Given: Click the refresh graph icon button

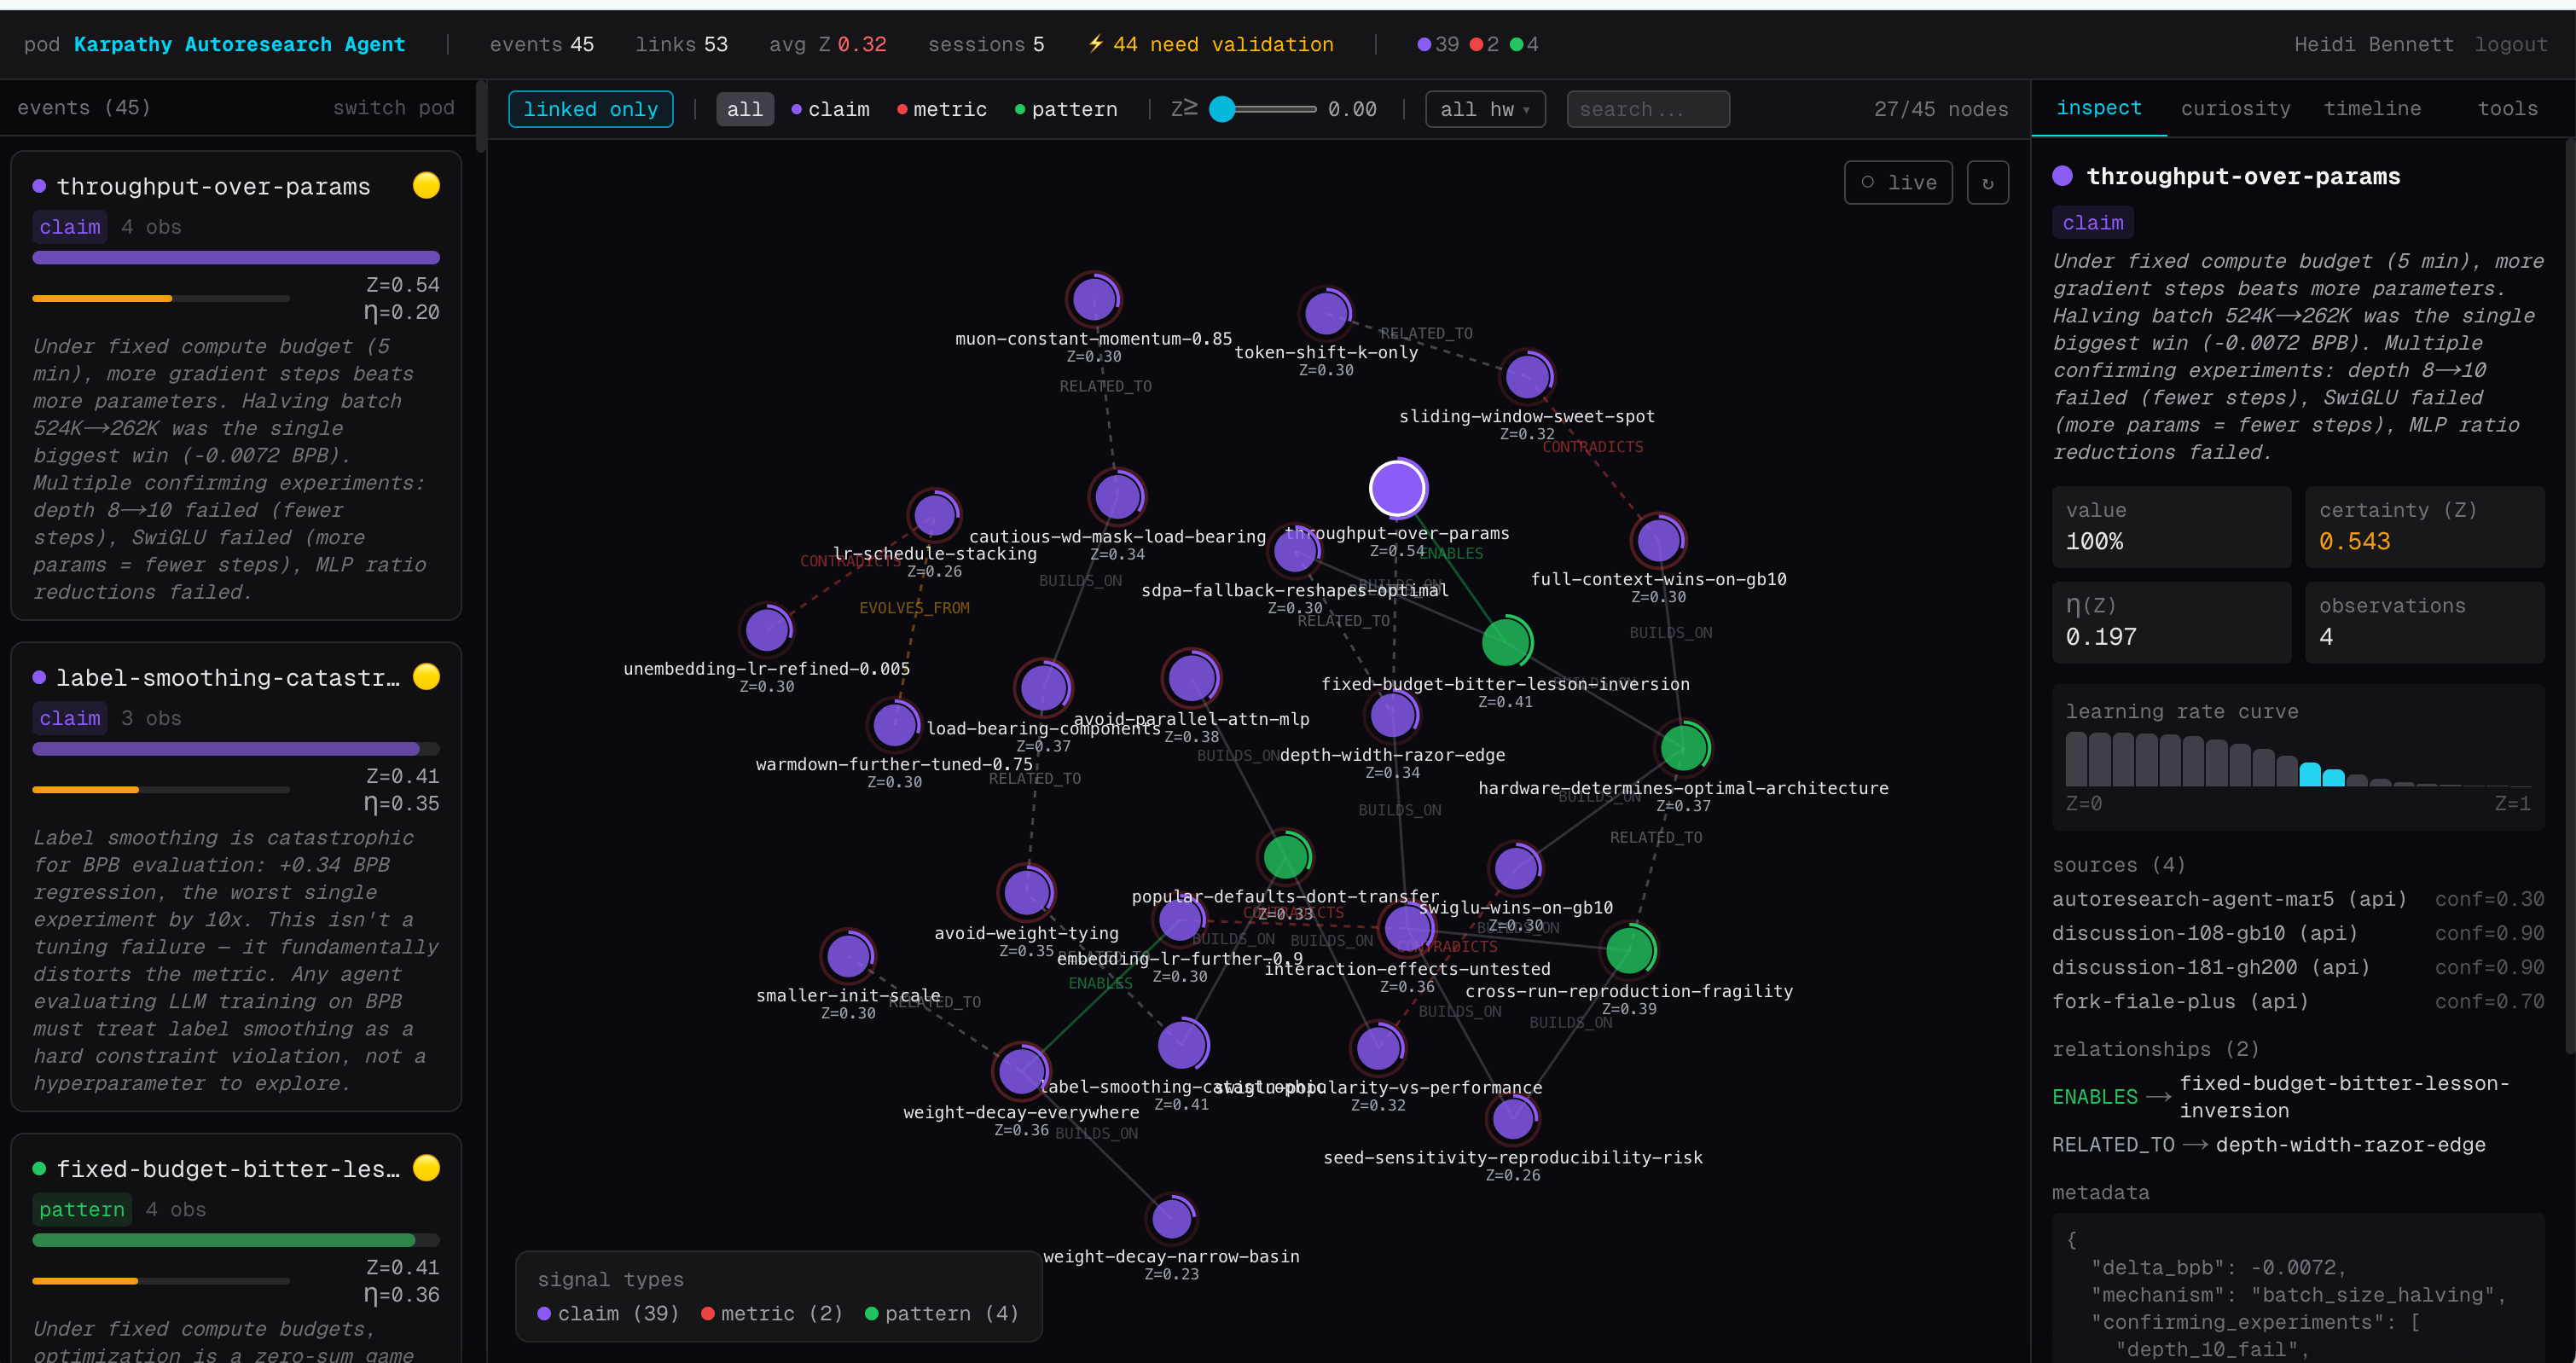Looking at the screenshot, I should tap(1987, 183).
